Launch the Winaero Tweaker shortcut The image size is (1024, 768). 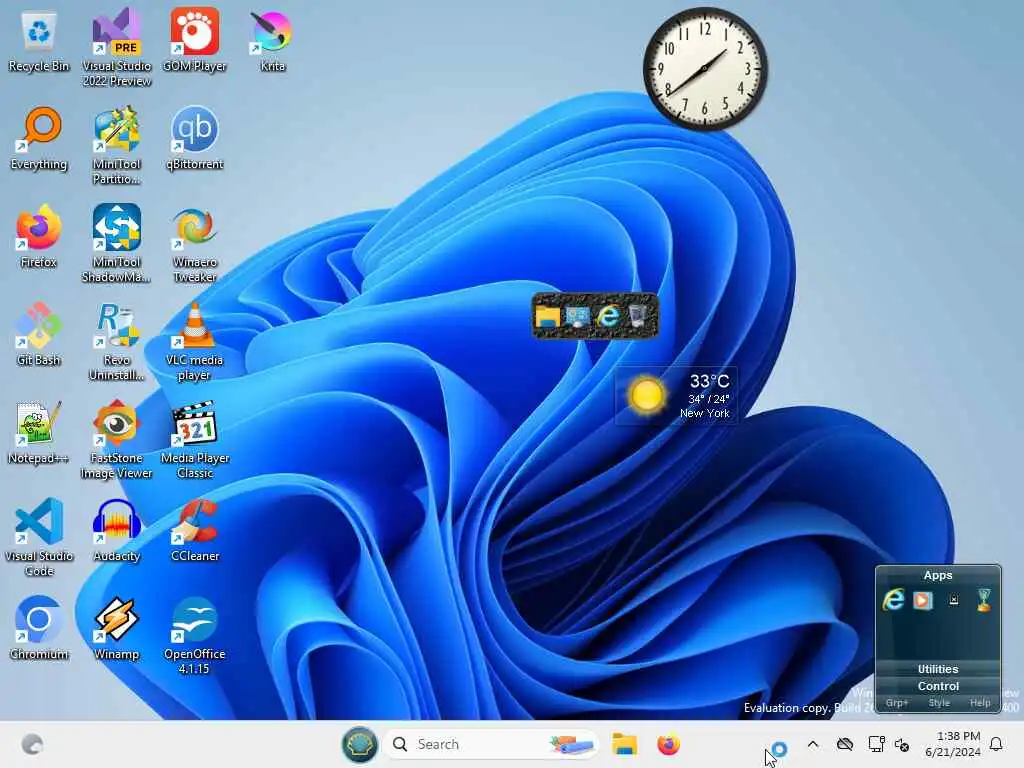pos(195,245)
